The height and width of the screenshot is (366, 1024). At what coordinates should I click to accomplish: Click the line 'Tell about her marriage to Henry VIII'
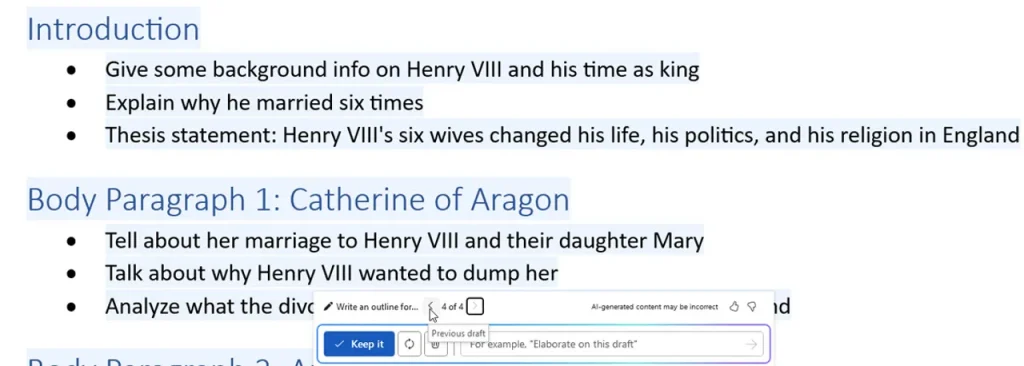click(404, 241)
